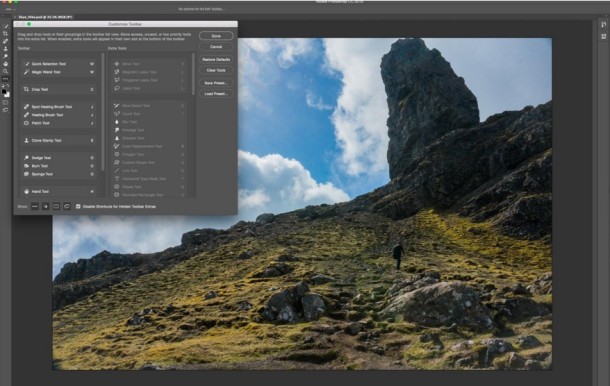Select Magnetic Lasso Tool in Extra Tools
This screenshot has height=386, width=610.
point(149,72)
